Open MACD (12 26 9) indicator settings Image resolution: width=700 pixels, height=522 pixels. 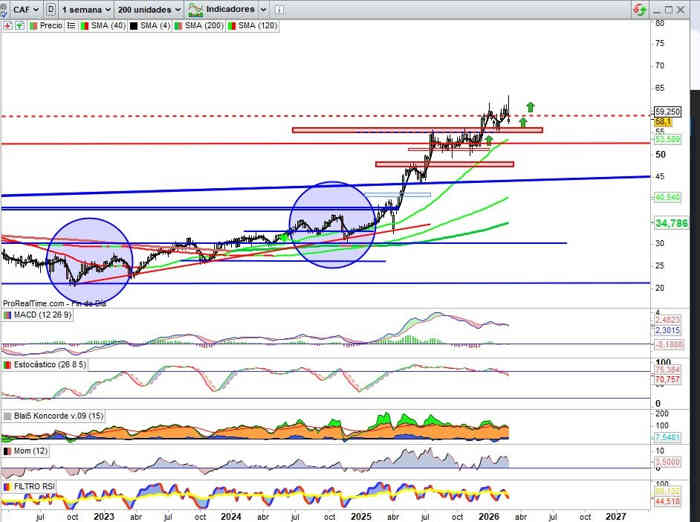tap(39, 316)
